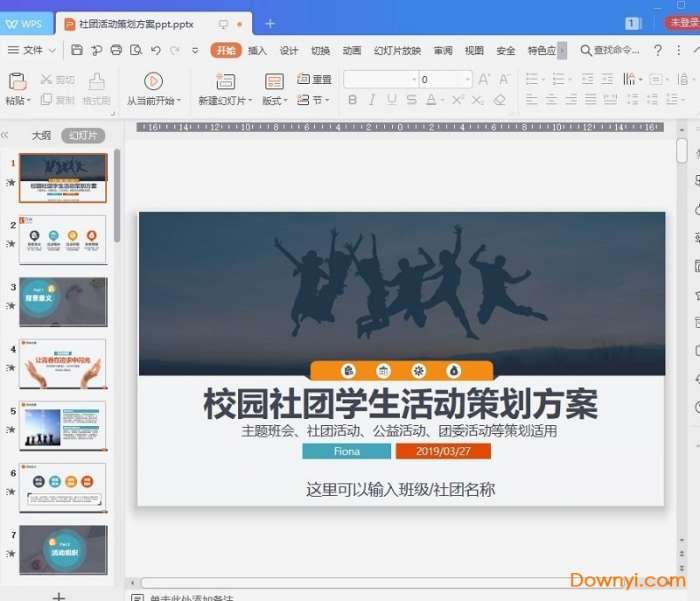Toggle Italic formatting

(372, 100)
